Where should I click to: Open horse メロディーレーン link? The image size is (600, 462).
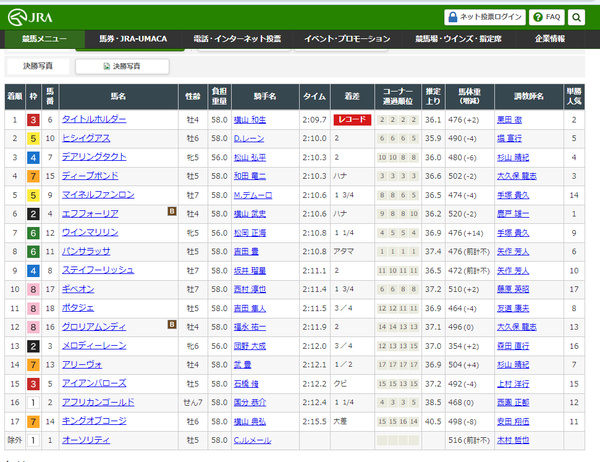(94, 346)
